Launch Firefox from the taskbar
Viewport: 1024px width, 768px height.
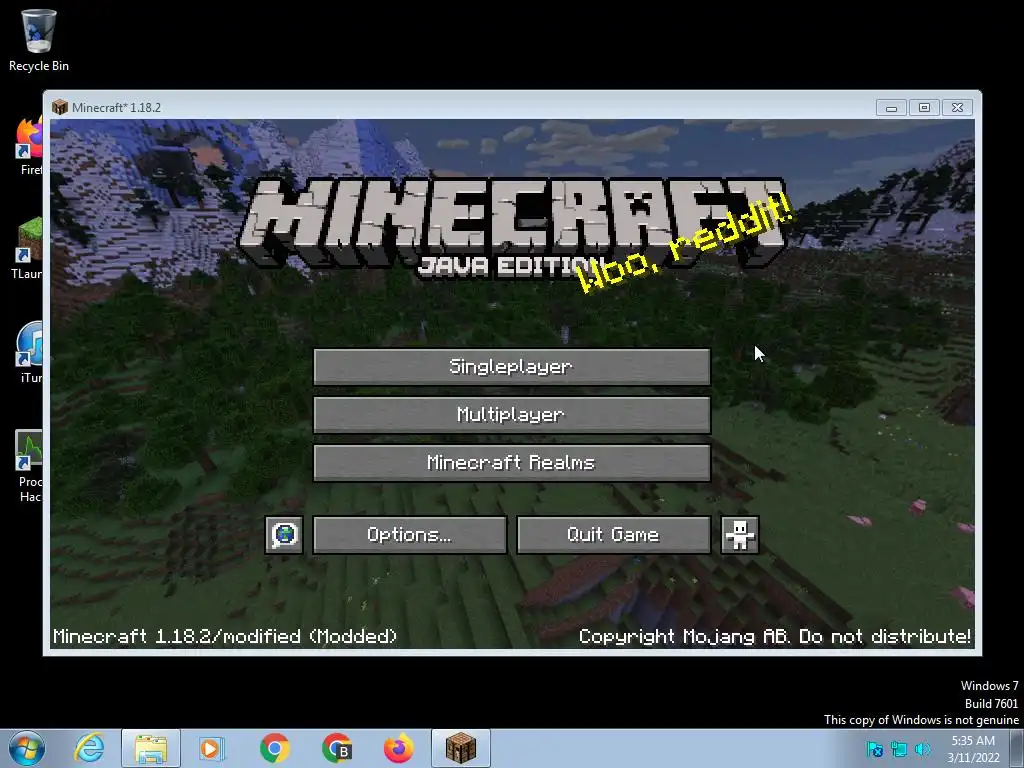(x=398, y=748)
